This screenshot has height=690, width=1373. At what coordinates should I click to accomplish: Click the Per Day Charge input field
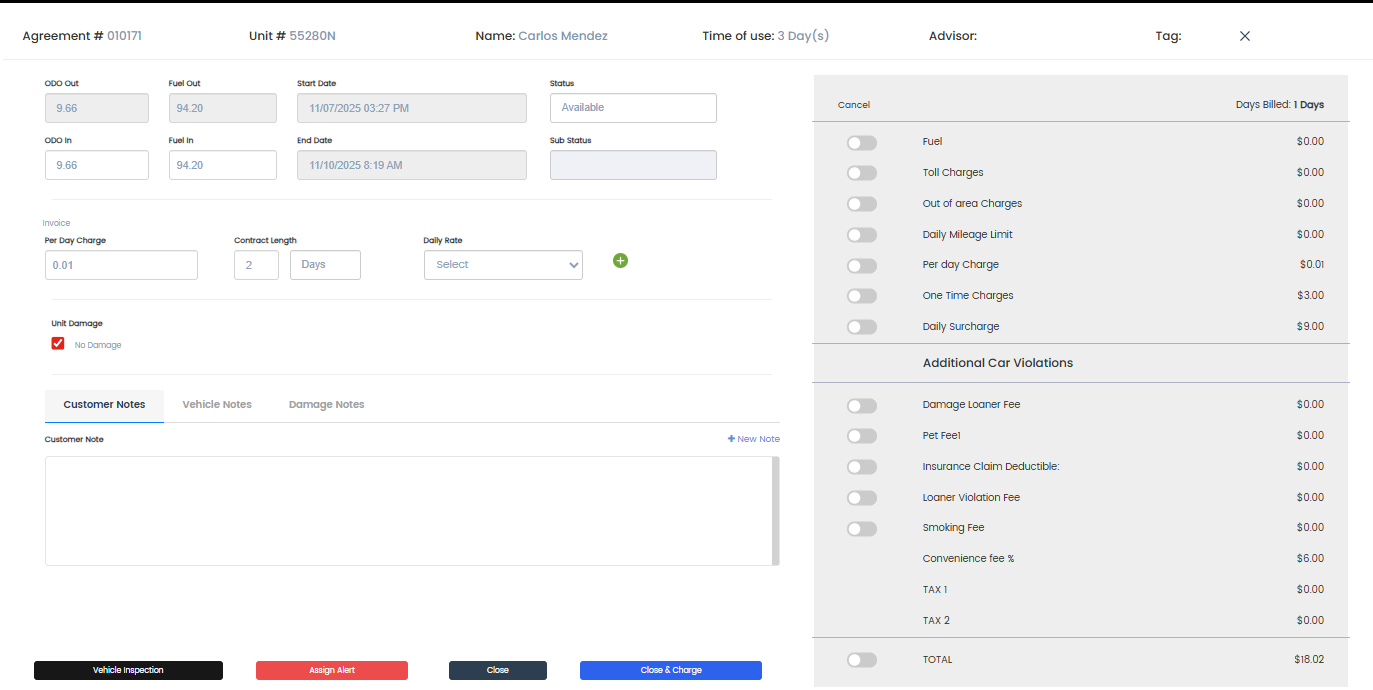pos(121,265)
